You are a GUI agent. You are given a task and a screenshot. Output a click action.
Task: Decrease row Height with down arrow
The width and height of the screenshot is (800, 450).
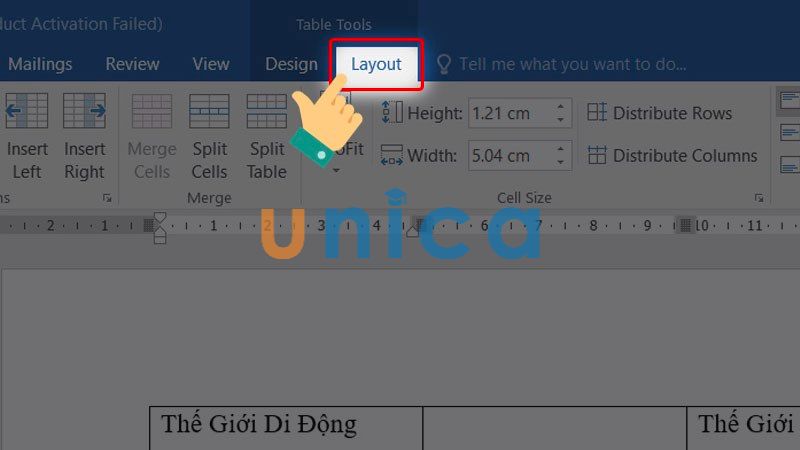(561, 120)
